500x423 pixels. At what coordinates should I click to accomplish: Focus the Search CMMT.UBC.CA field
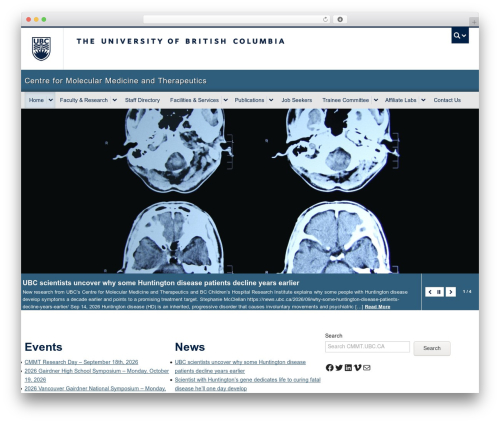(367, 347)
